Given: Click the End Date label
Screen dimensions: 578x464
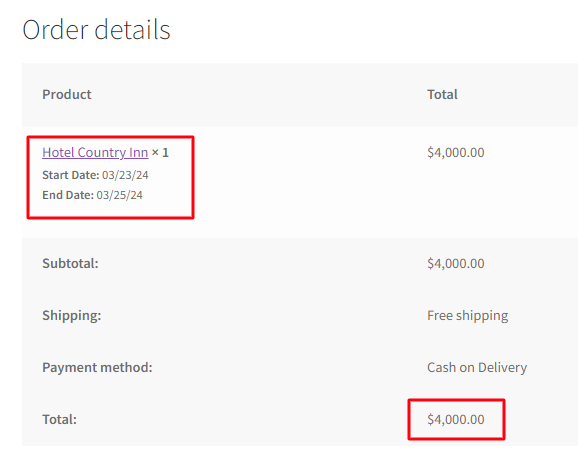Looking at the screenshot, I should (68, 195).
